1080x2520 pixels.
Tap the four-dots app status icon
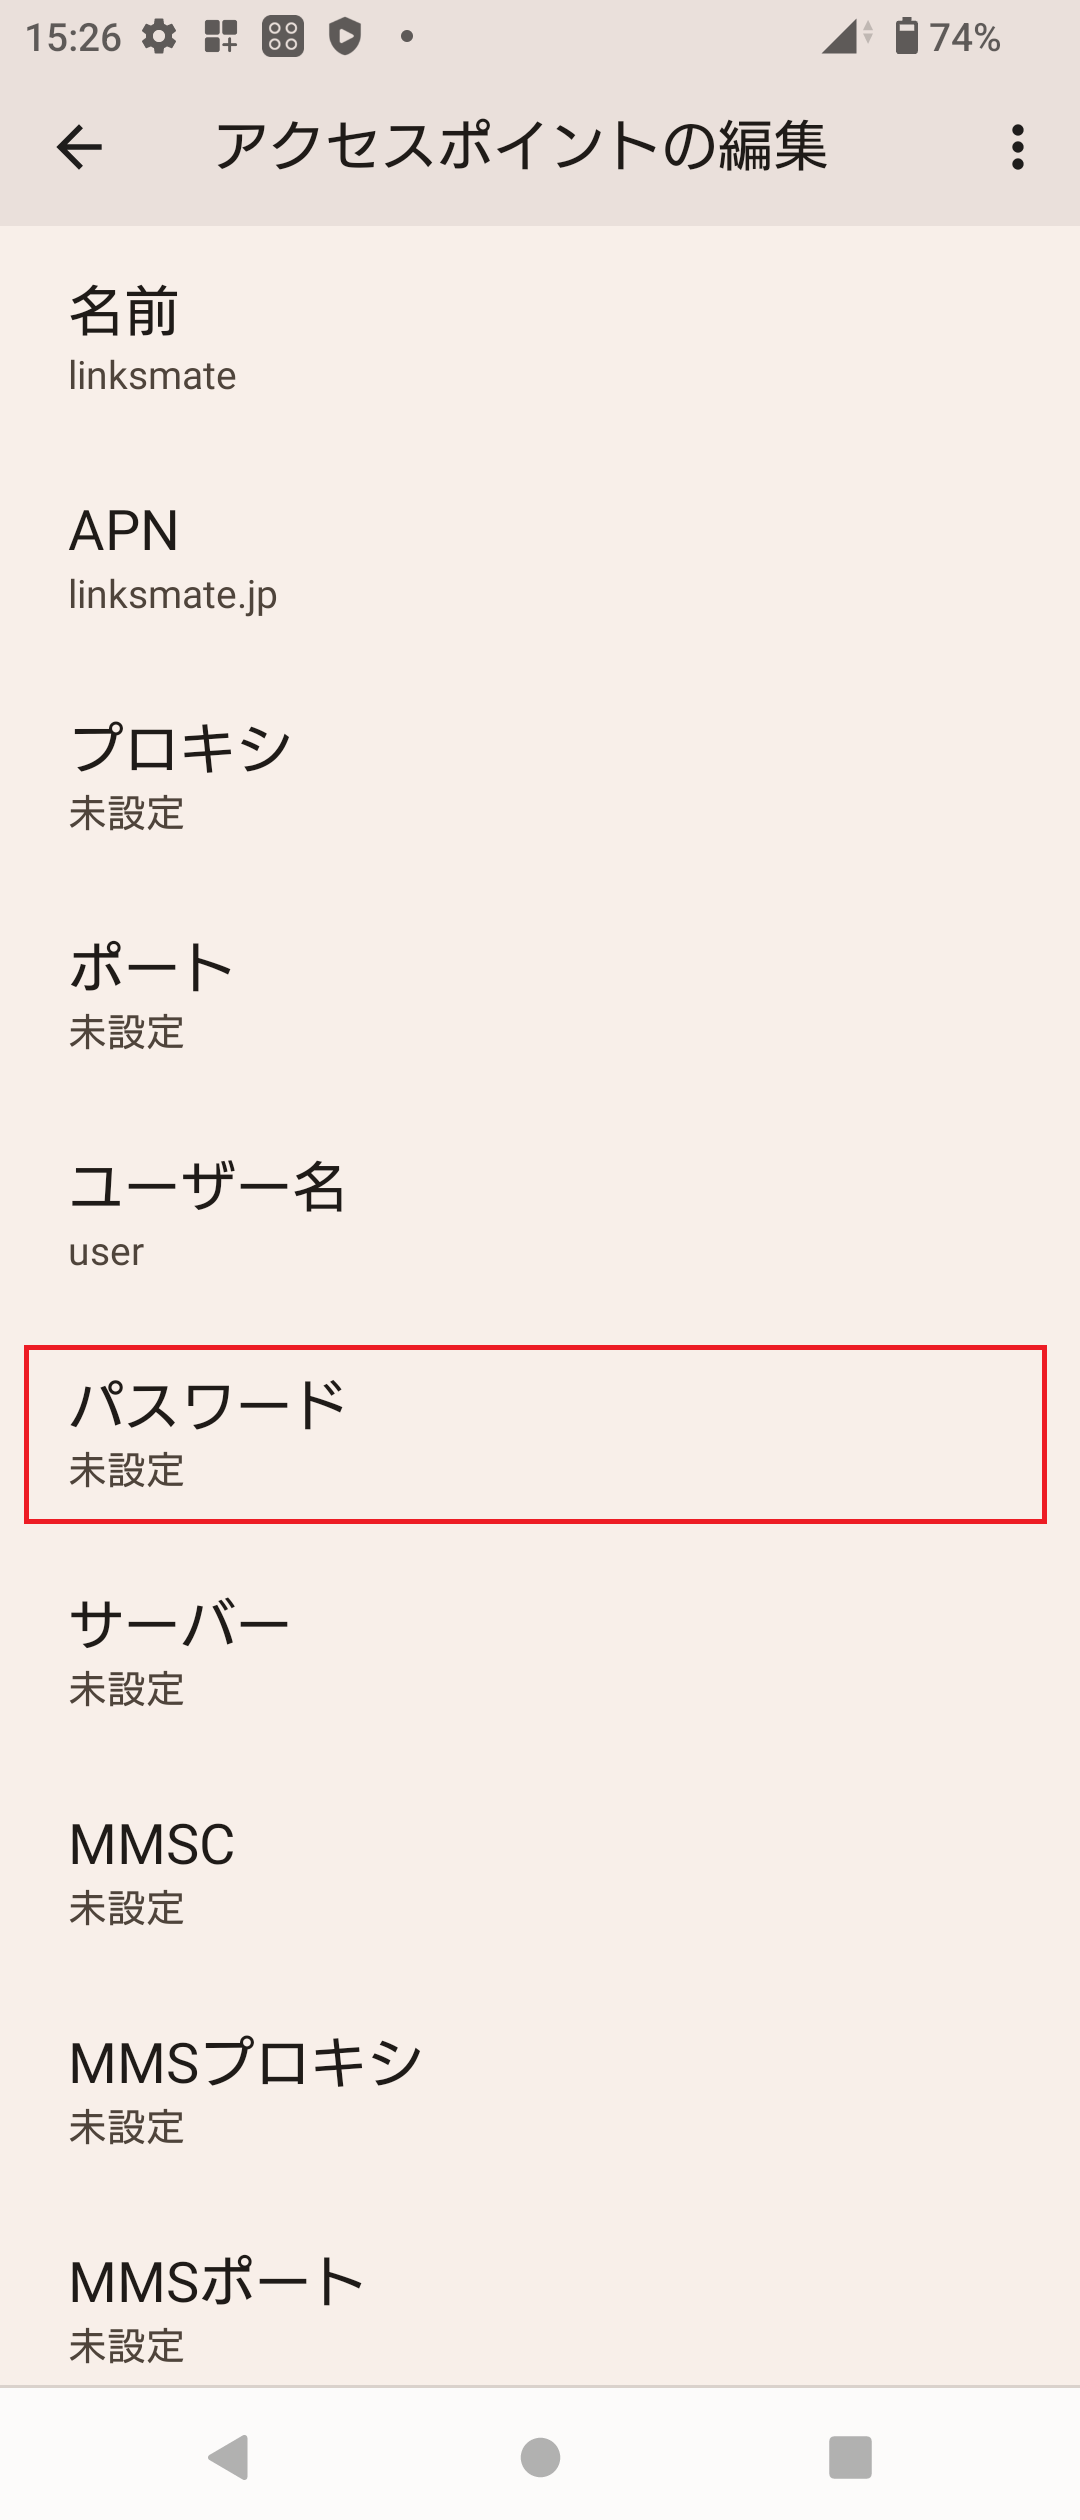click(x=283, y=37)
